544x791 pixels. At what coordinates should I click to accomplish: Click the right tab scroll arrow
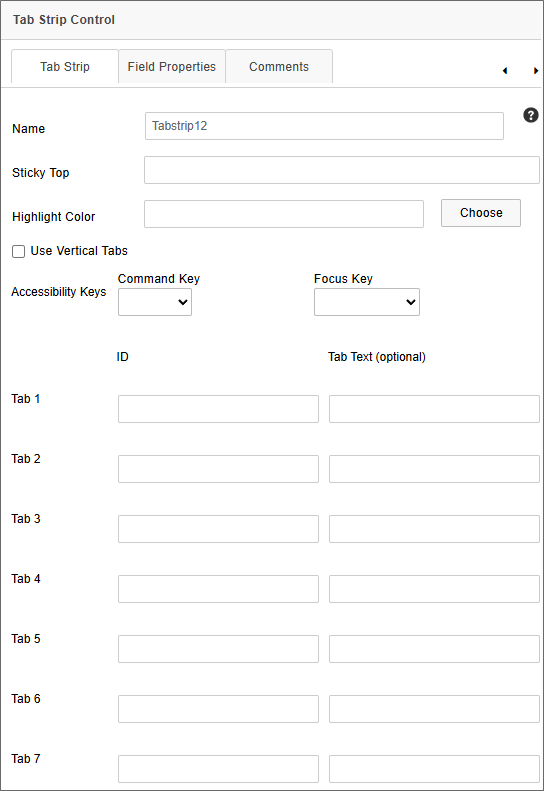coord(535,71)
